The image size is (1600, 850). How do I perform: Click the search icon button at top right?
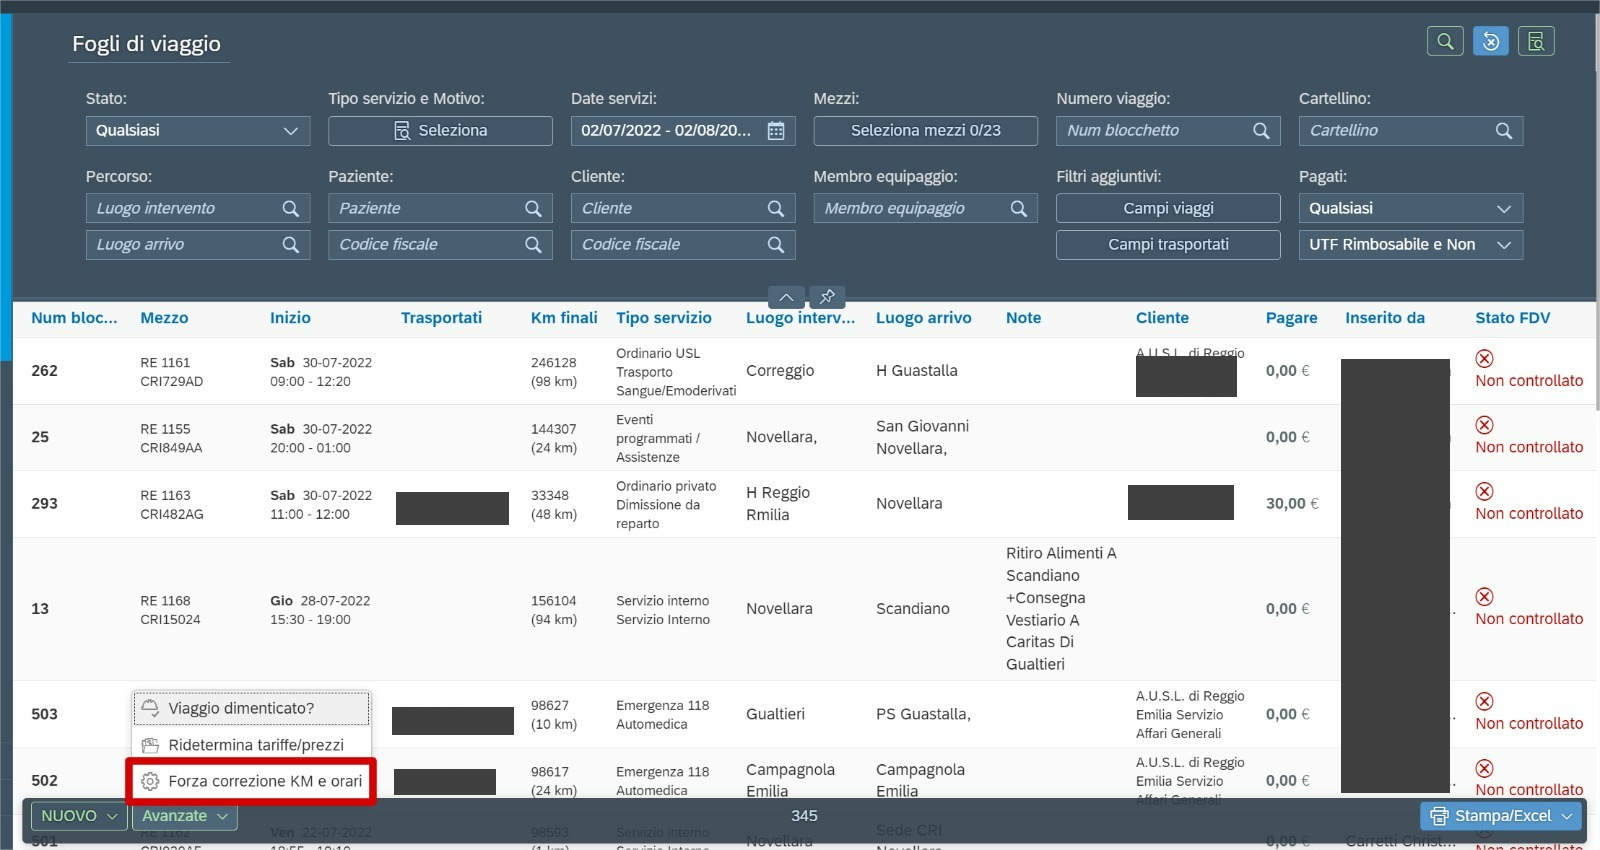[x=1445, y=41]
